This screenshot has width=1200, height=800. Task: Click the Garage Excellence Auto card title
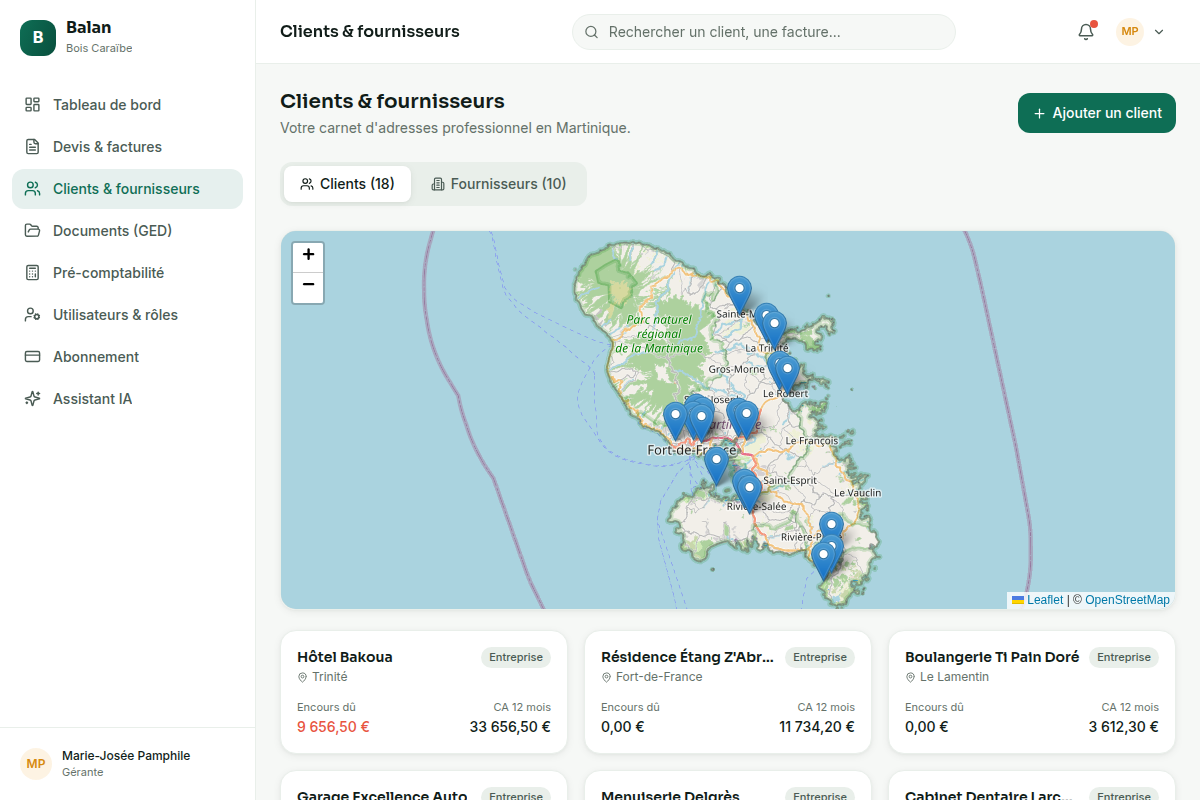click(x=382, y=796)
